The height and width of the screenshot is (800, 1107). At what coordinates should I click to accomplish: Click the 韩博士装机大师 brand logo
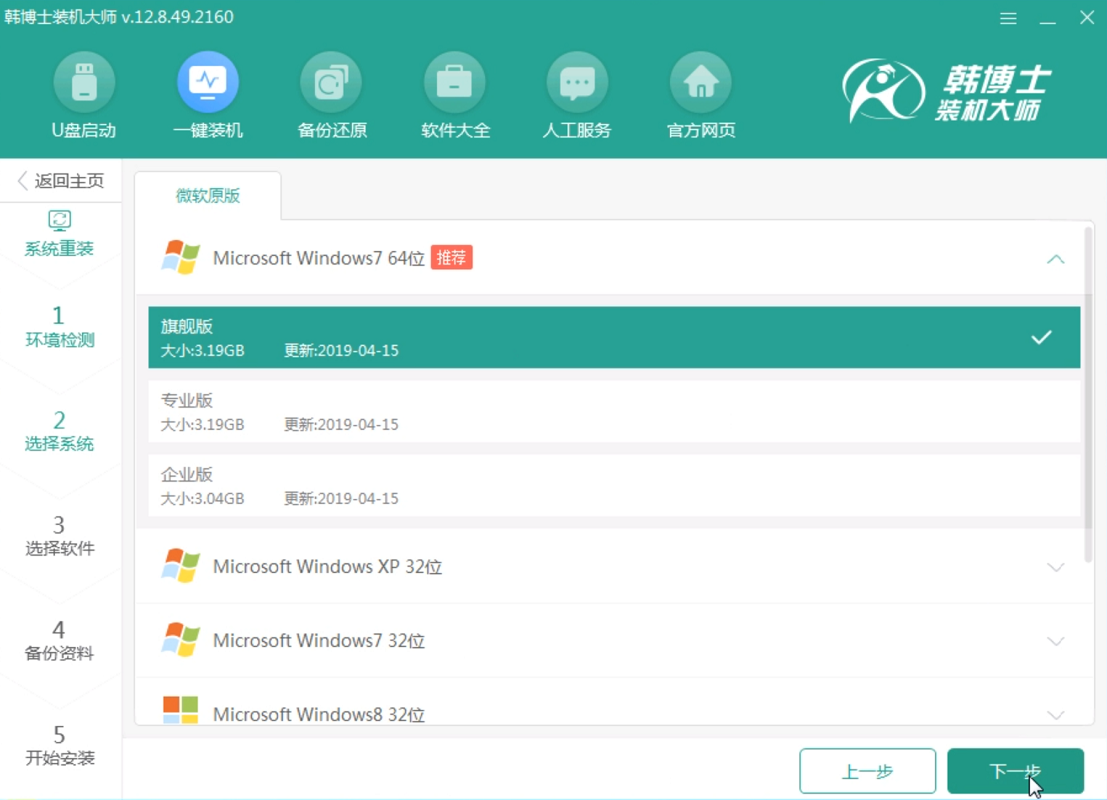click(946, 90)
